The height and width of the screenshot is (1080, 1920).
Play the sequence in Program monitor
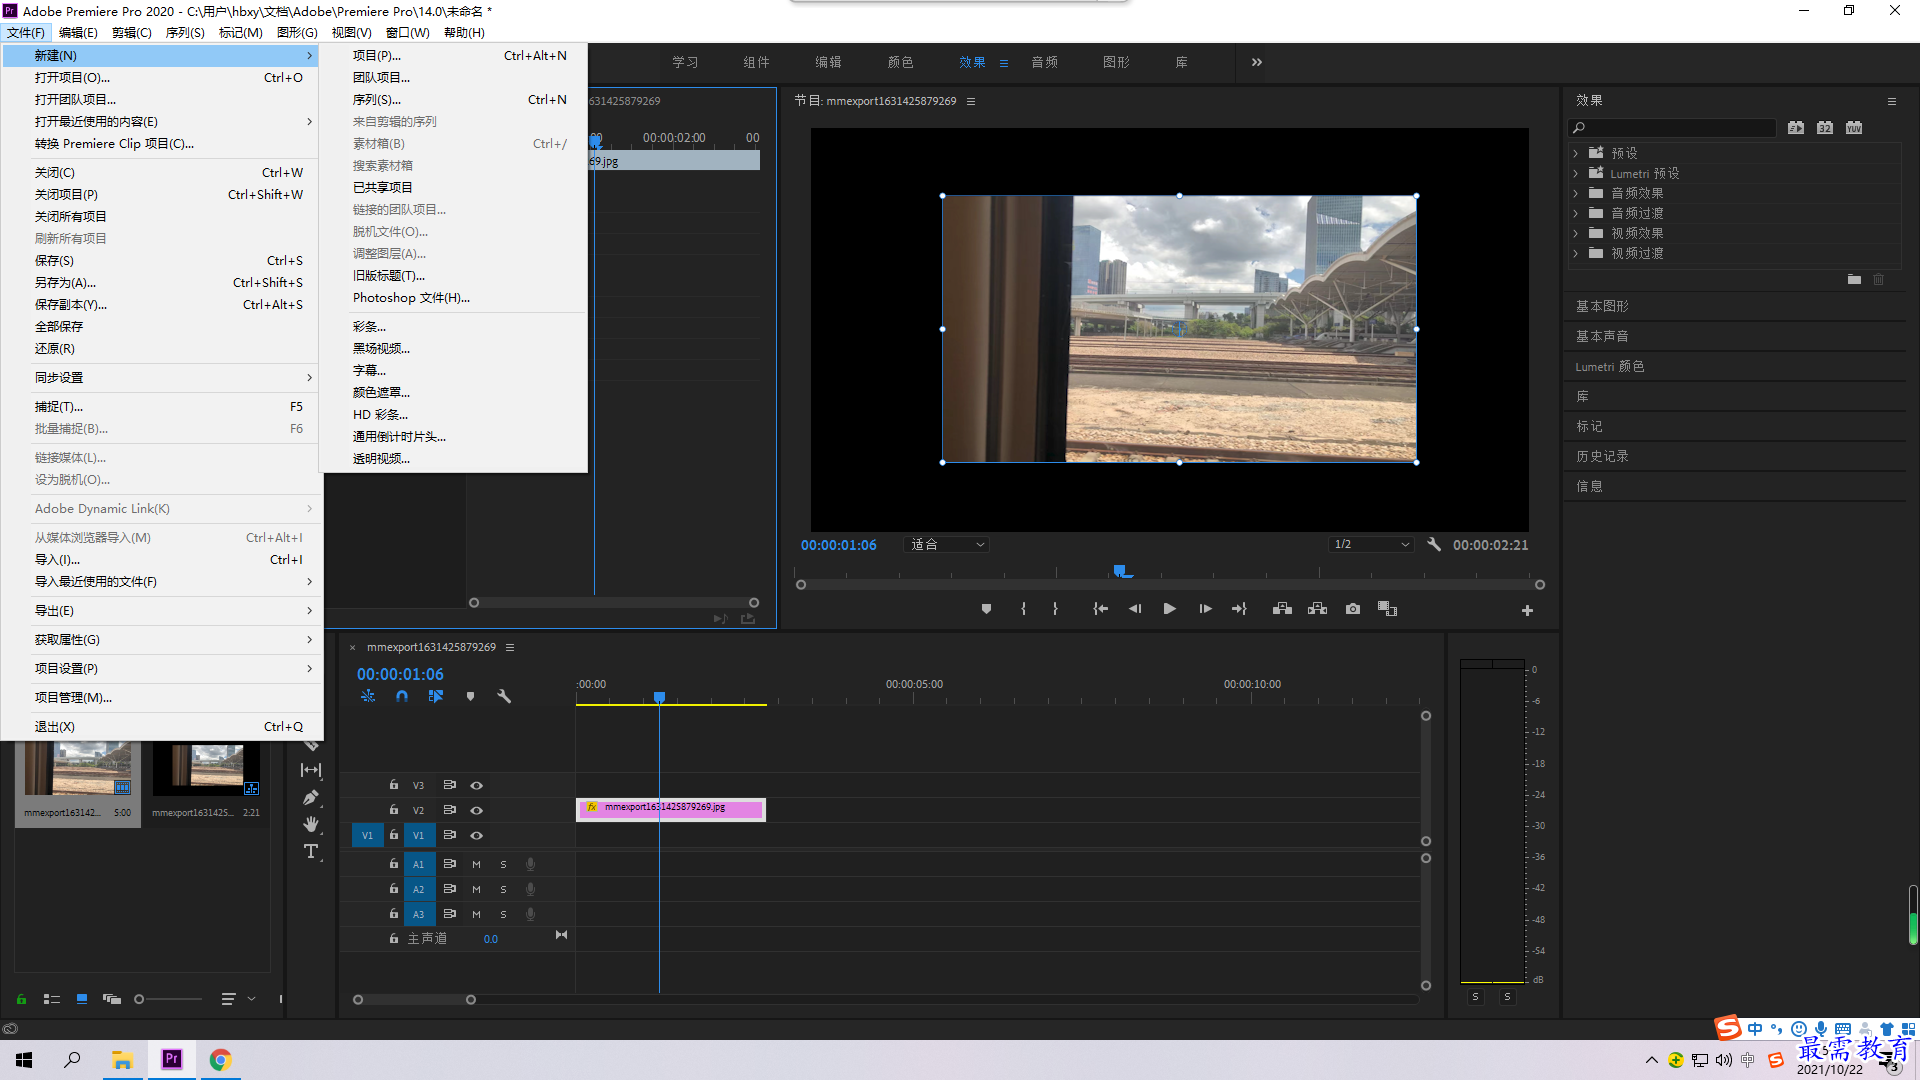(1169, 609)
